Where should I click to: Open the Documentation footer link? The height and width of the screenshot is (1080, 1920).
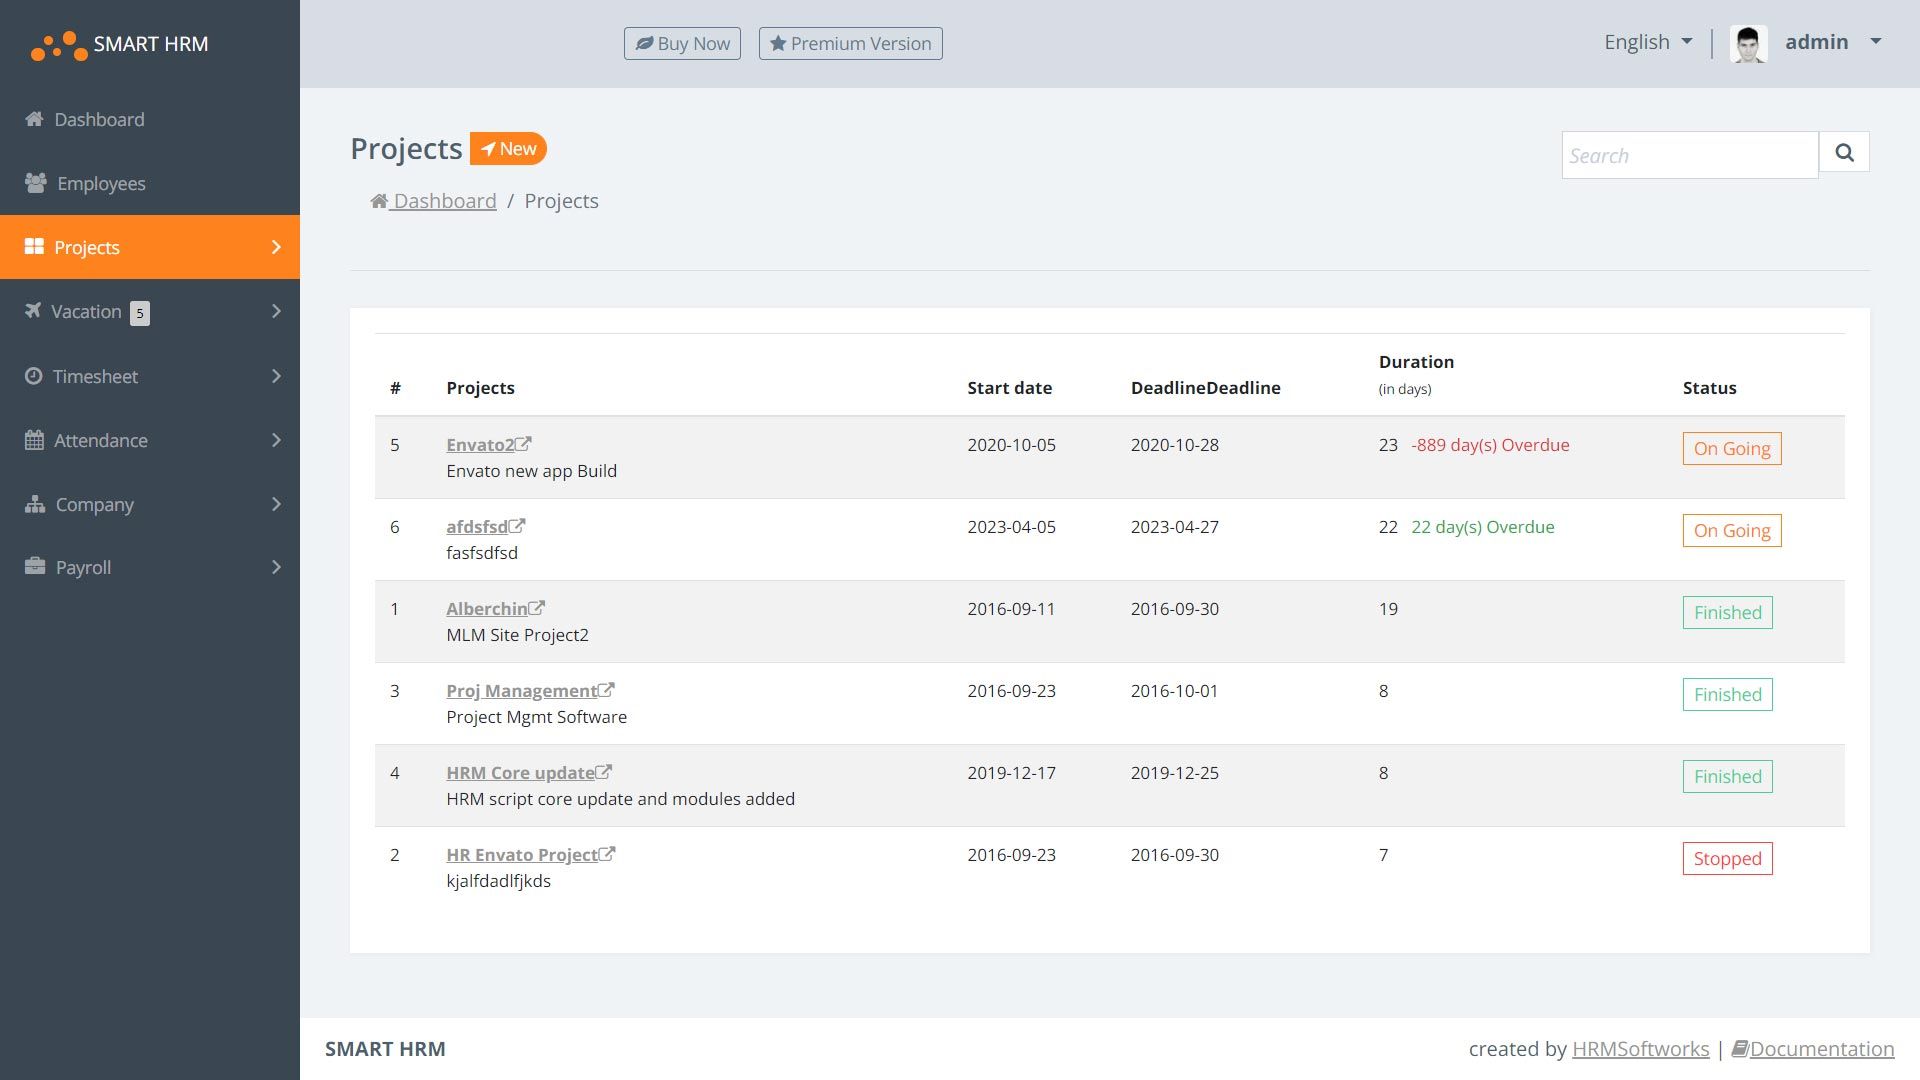(x=1820, y=1049)
